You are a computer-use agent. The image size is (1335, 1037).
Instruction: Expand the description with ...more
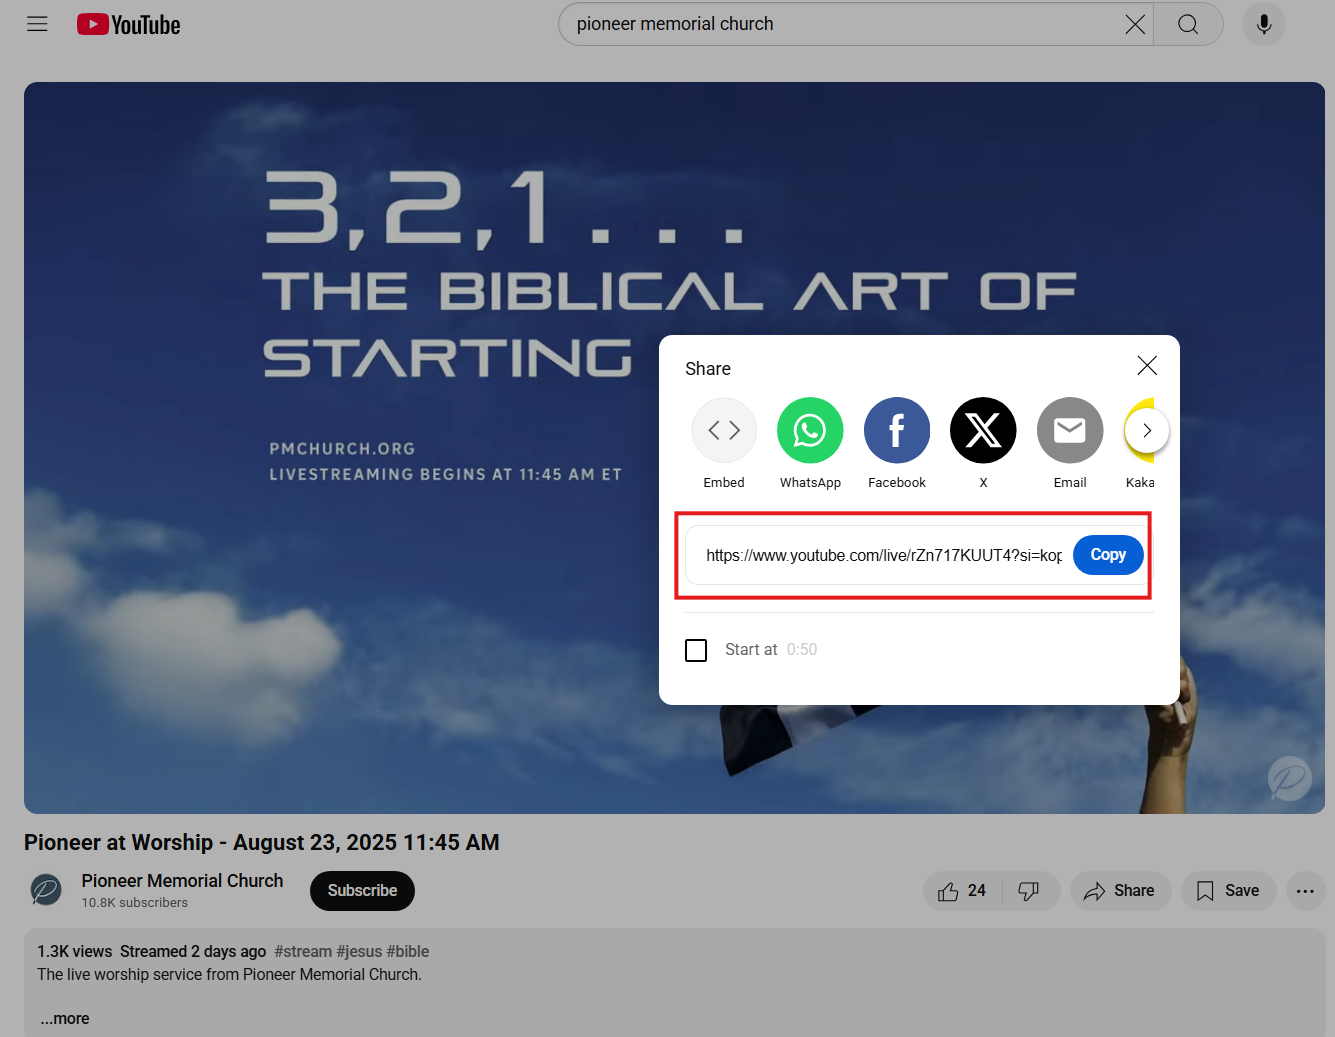(x=65, y=1018)
